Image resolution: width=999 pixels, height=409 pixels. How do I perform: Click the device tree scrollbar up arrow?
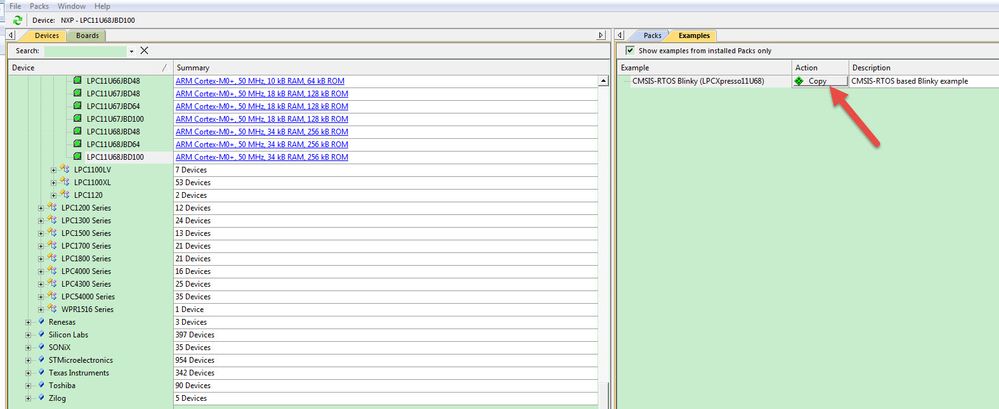603,81
